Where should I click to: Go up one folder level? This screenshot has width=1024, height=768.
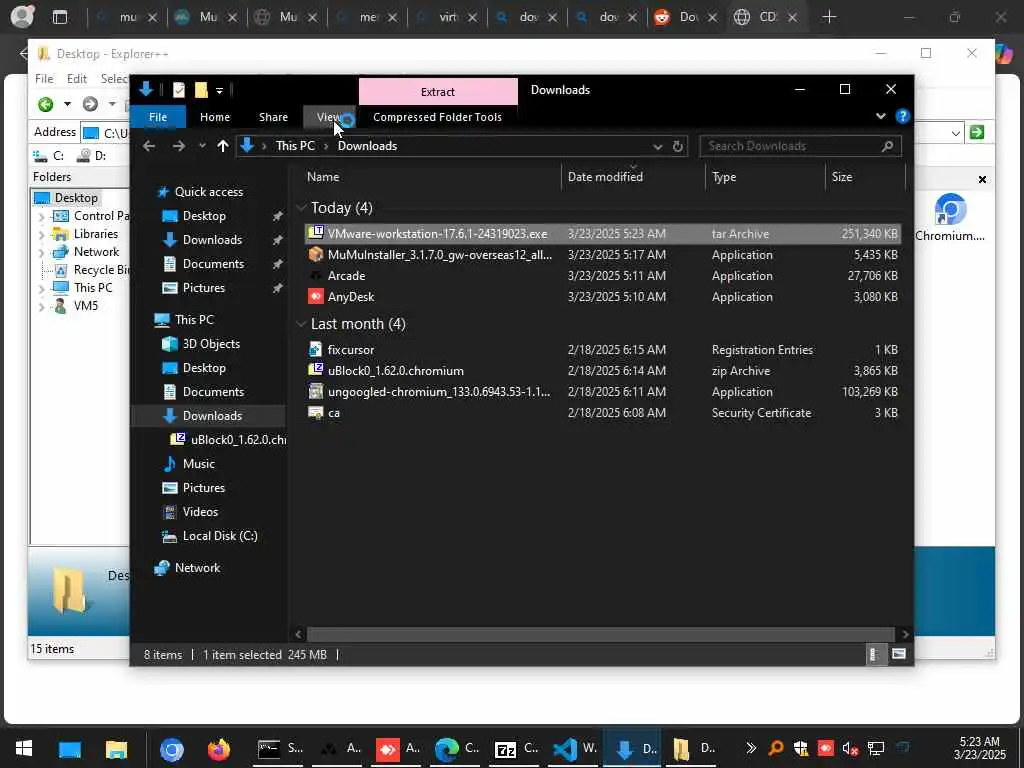[x=223, y=146]
